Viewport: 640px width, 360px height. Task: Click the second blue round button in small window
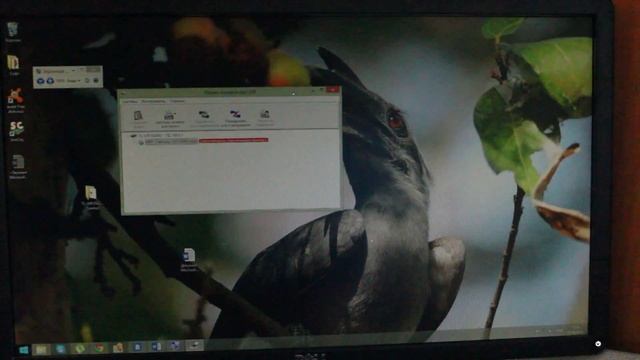click(50, 81)
